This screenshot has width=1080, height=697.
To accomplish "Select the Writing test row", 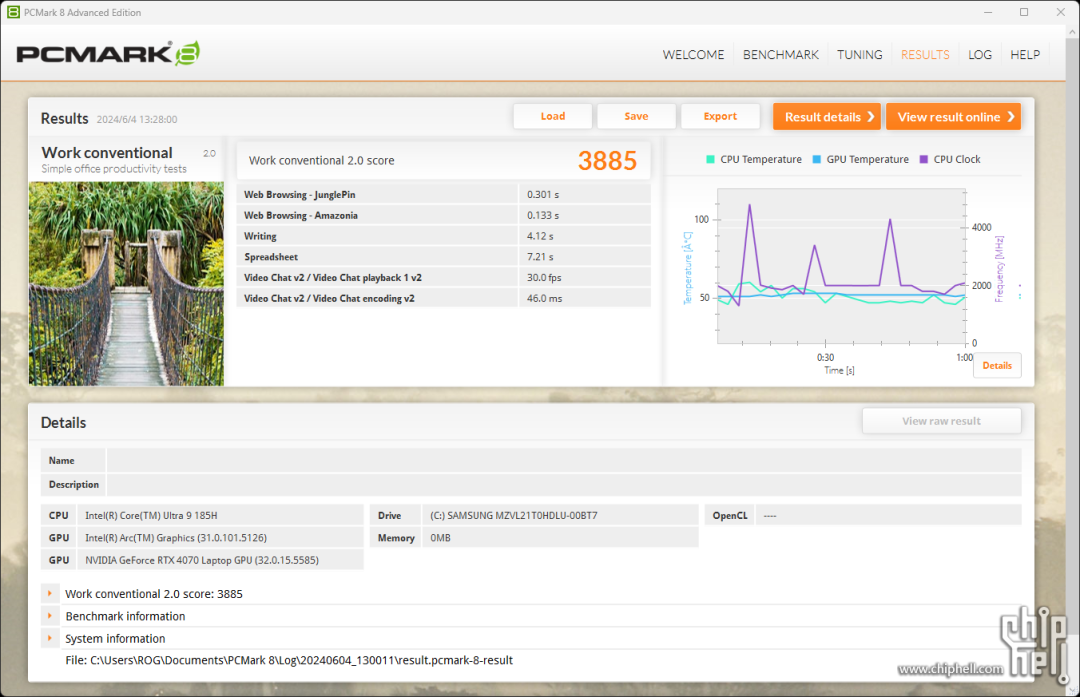I will (x=444, y=236).
